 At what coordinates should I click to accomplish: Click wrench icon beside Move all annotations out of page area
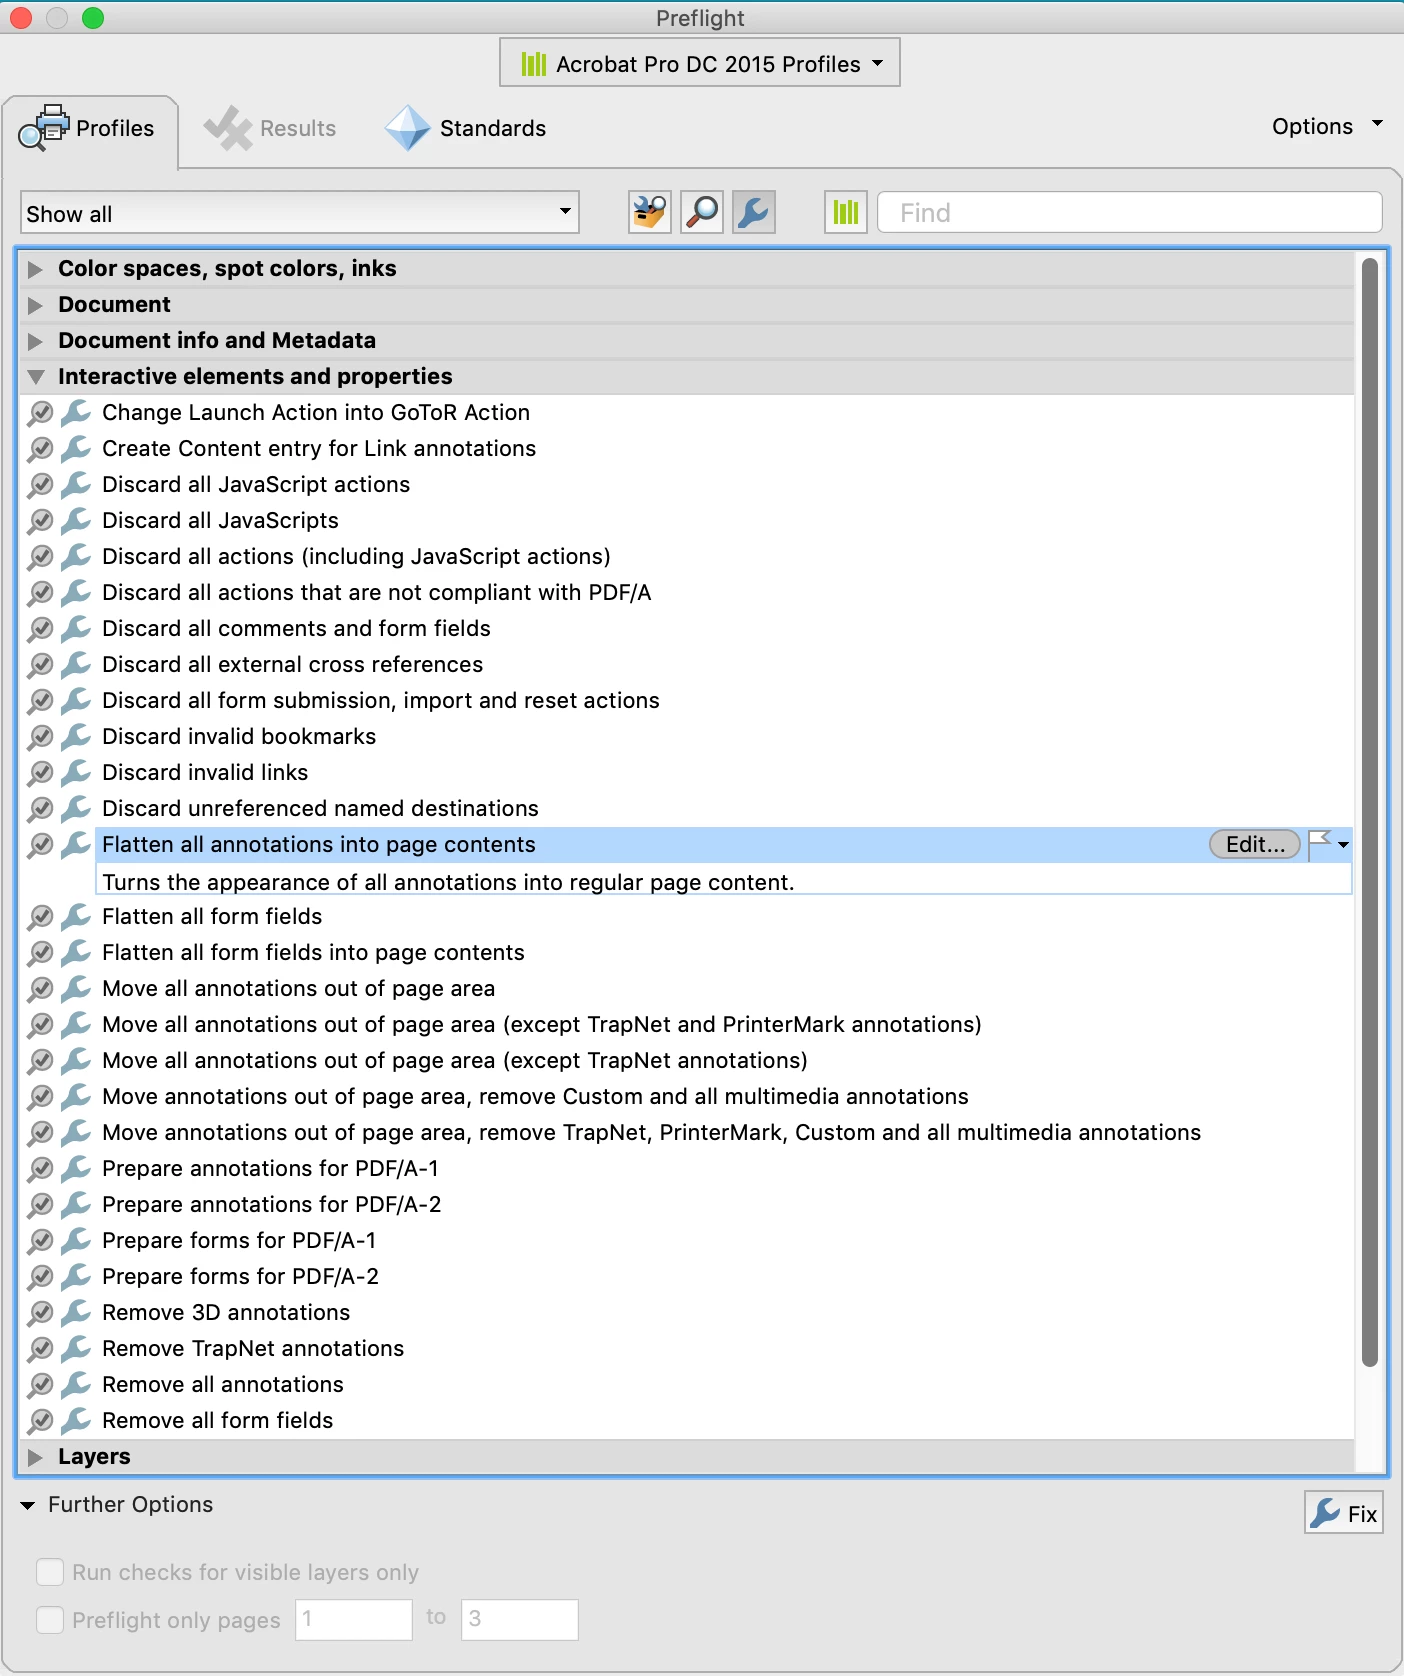click(76, 988)
